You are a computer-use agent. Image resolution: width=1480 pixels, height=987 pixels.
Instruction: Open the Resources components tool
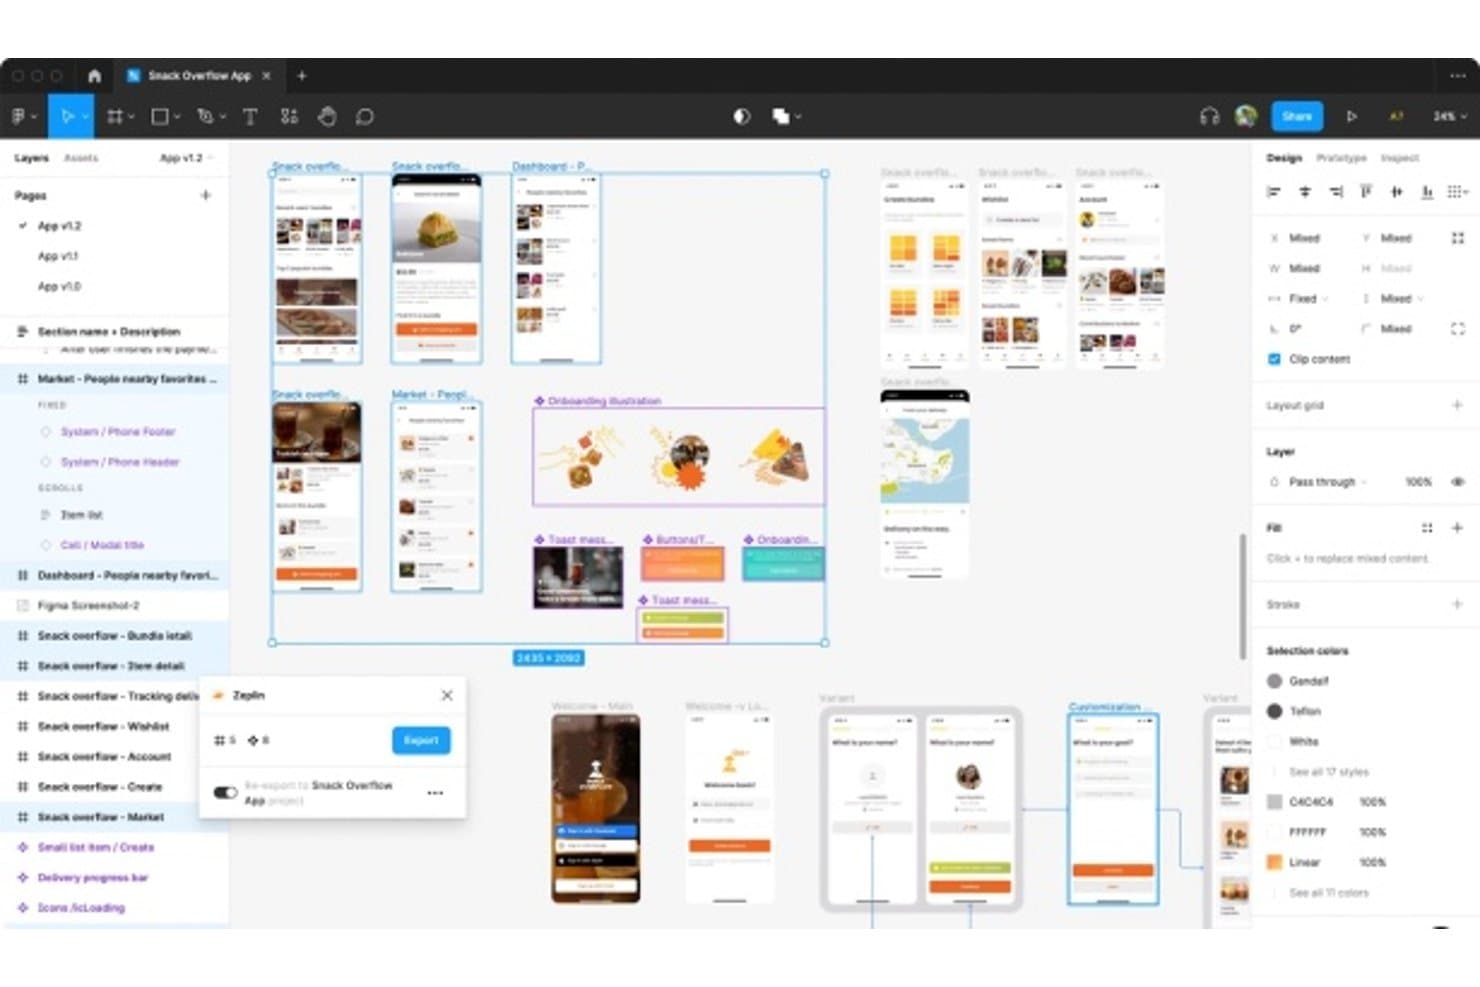tap(289, 116)
